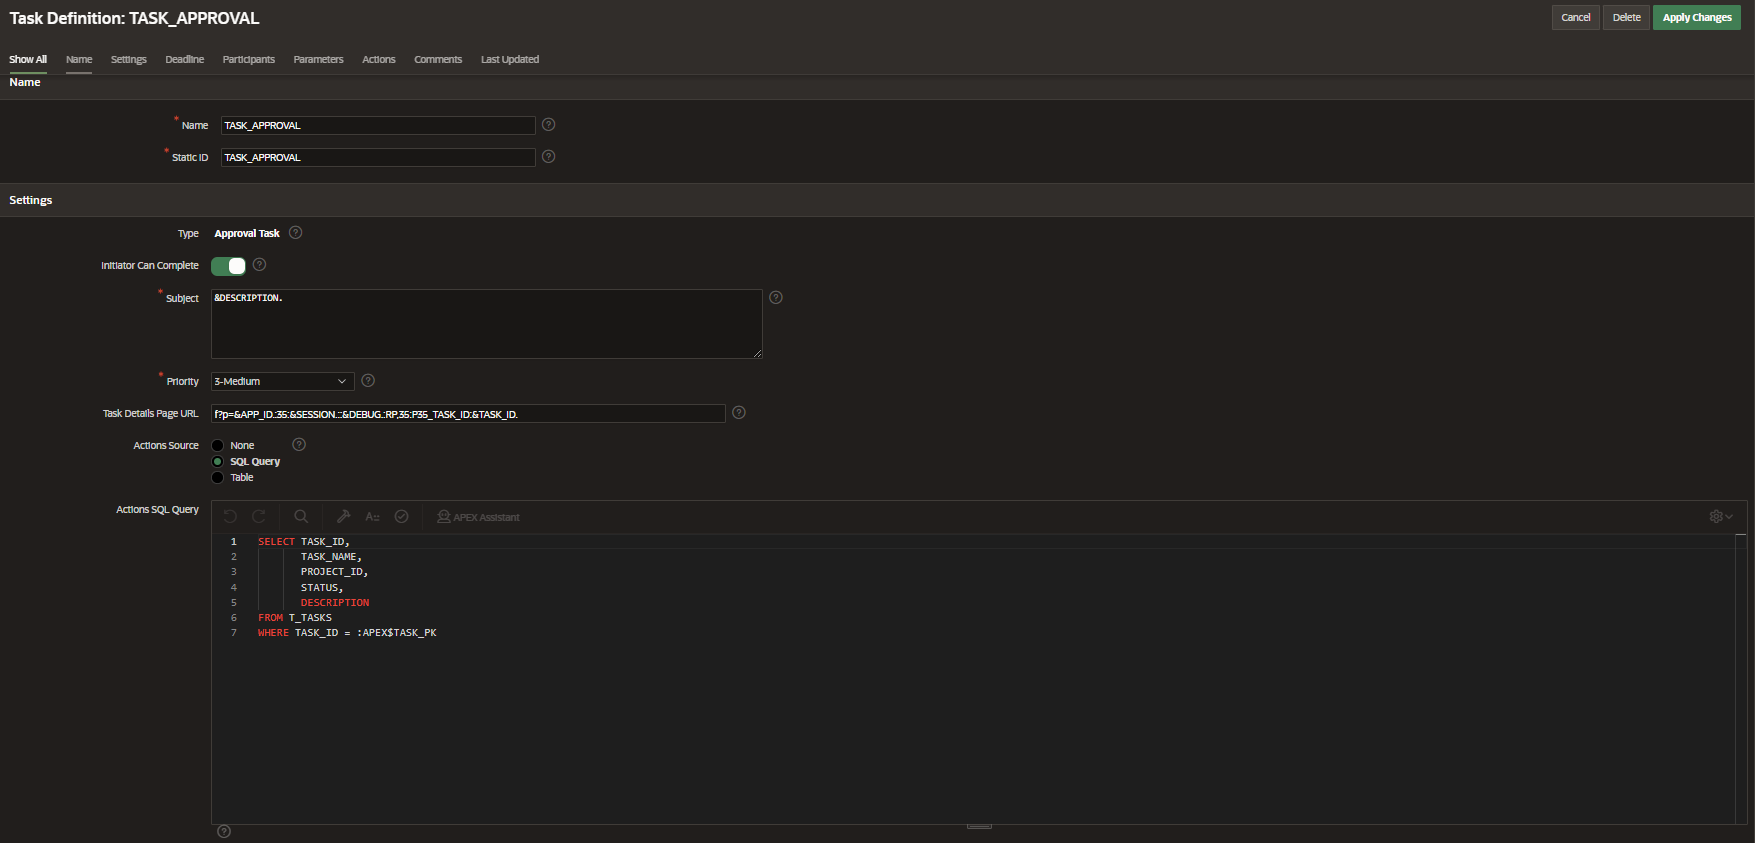Validate the SQL query with the checkmark icon
The height and width of the screenshot is (843, 1755).
(402, 517)
